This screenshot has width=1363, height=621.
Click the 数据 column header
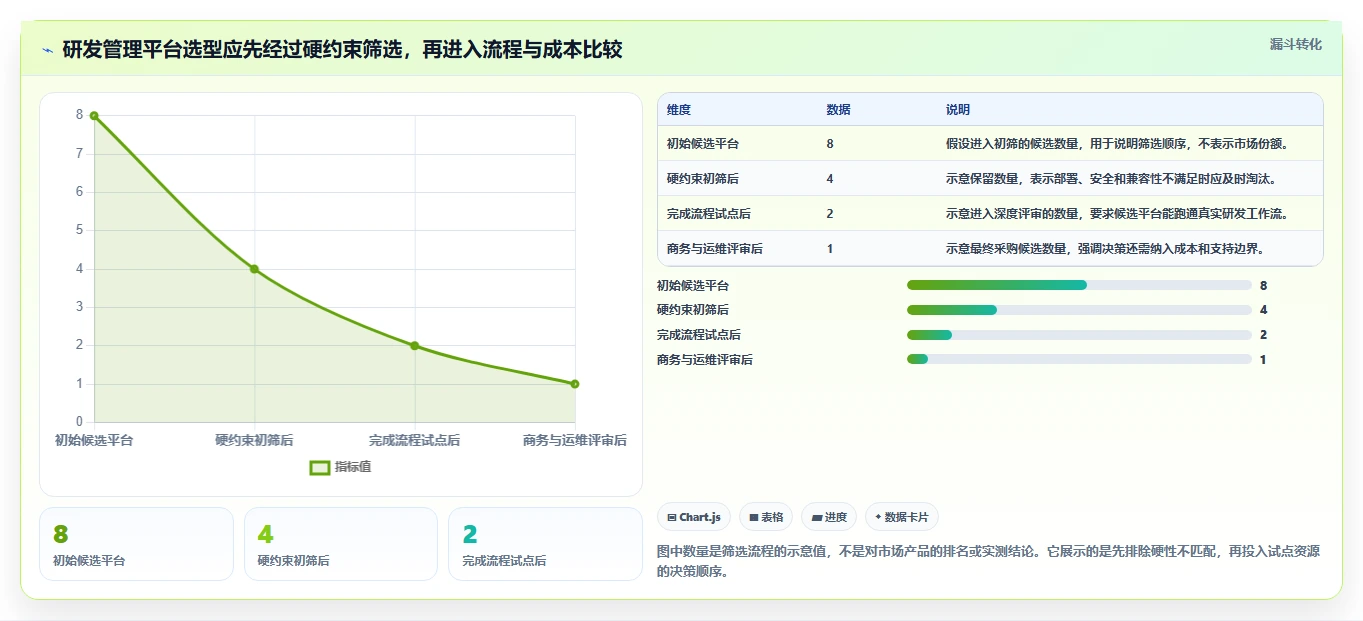point(839,110)
